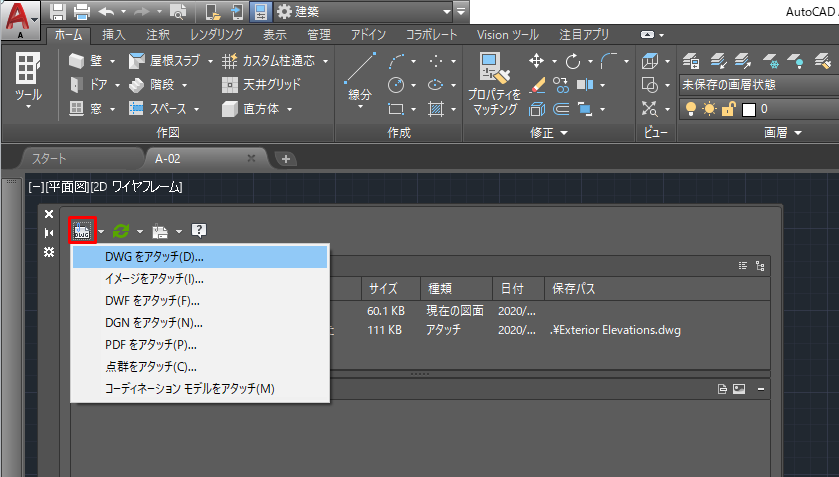Expand the 直方体 dropdown arrow
Image resolution: width=839 pixels, height=477 pixels.
point(289,109)
